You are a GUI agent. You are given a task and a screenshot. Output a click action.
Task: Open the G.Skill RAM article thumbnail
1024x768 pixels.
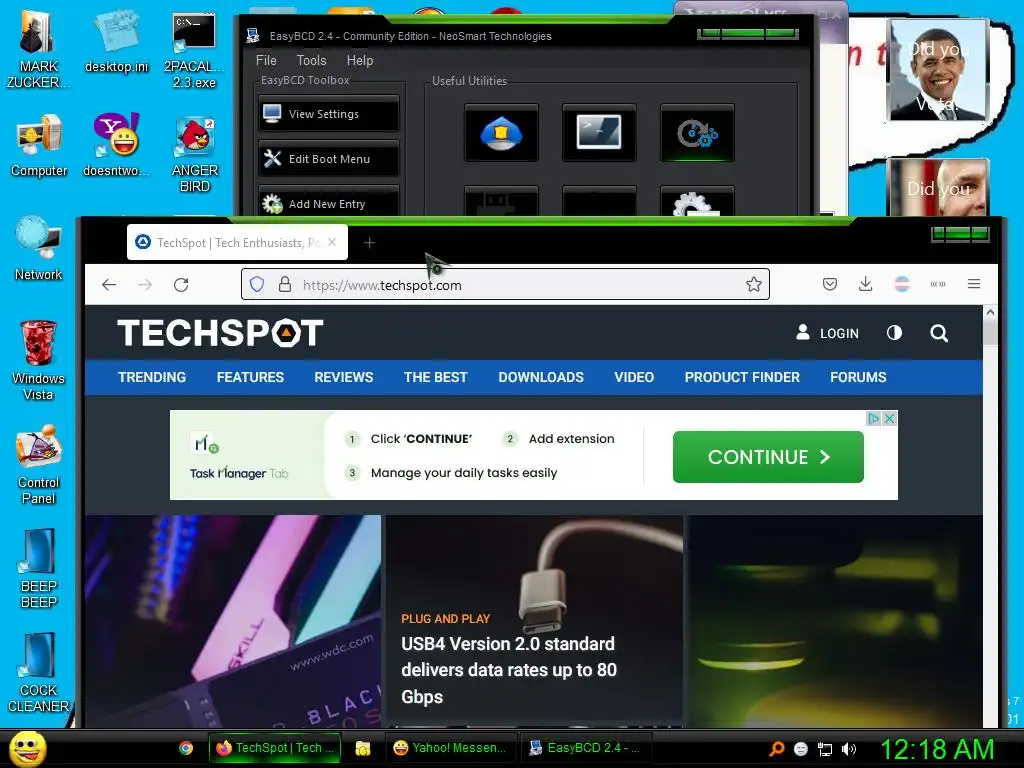click(x=232, y=620)
